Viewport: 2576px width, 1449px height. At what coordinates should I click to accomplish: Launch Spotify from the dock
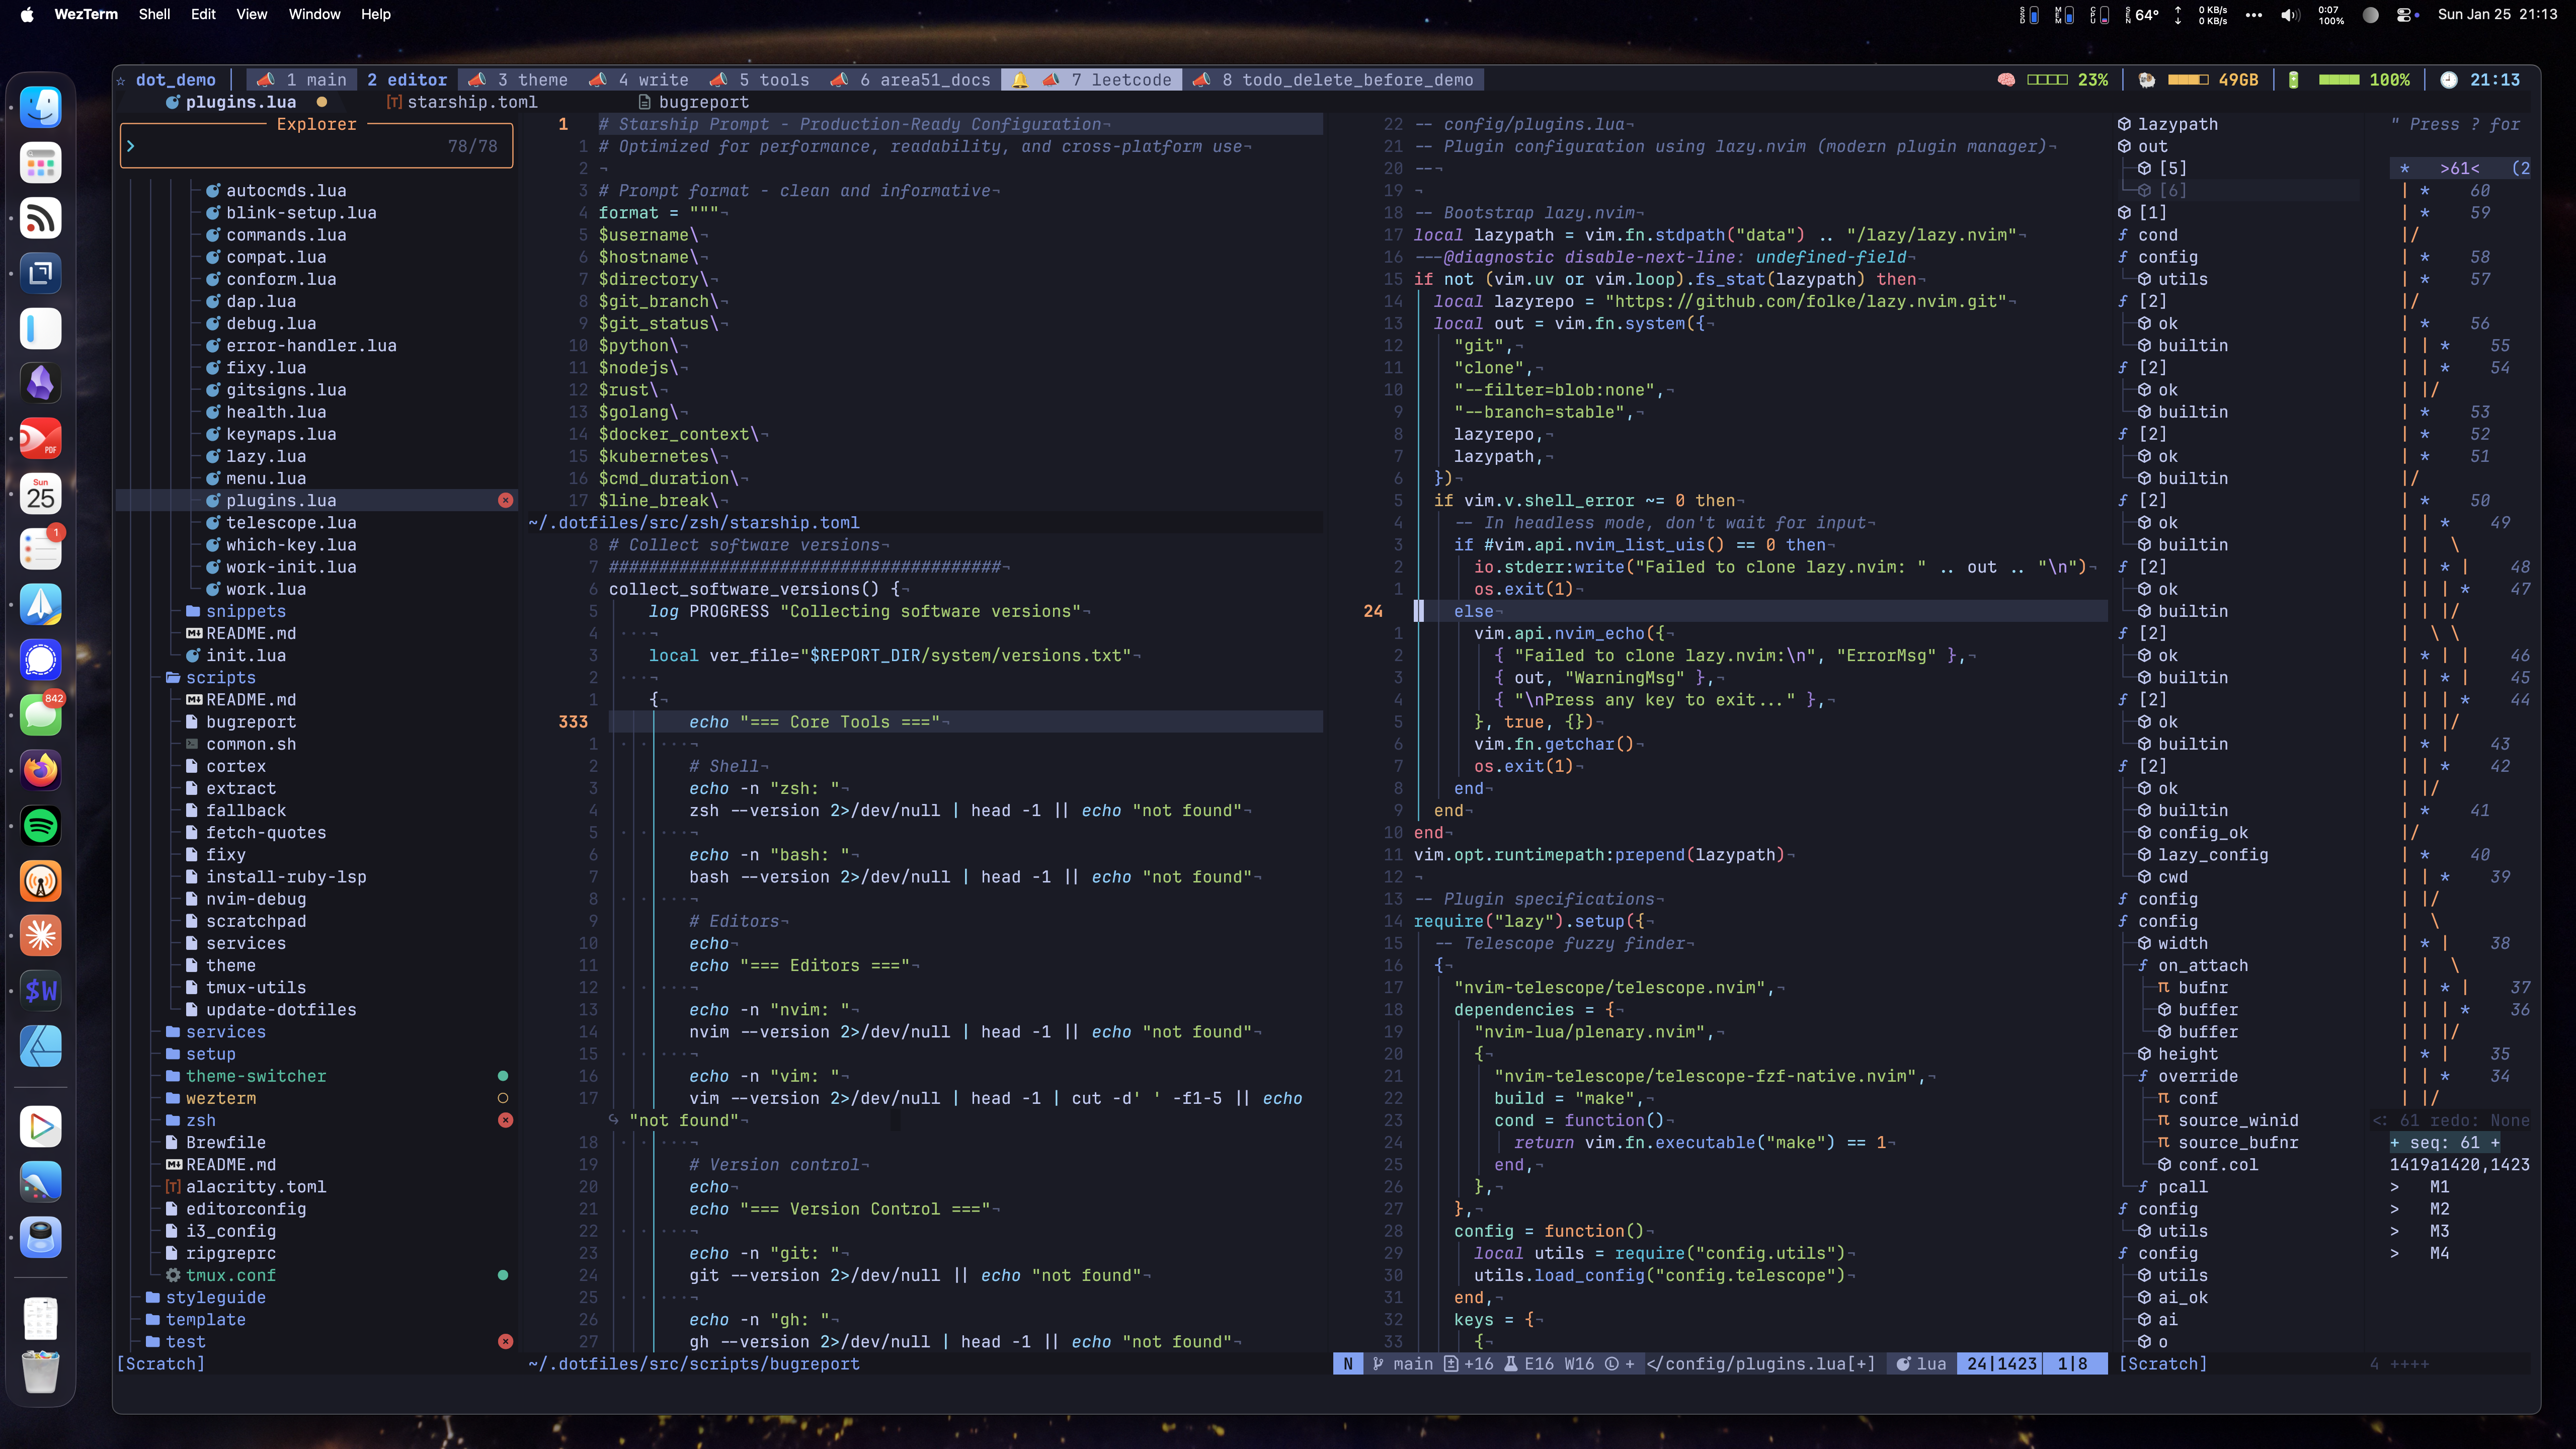click(x=41, y=826)
